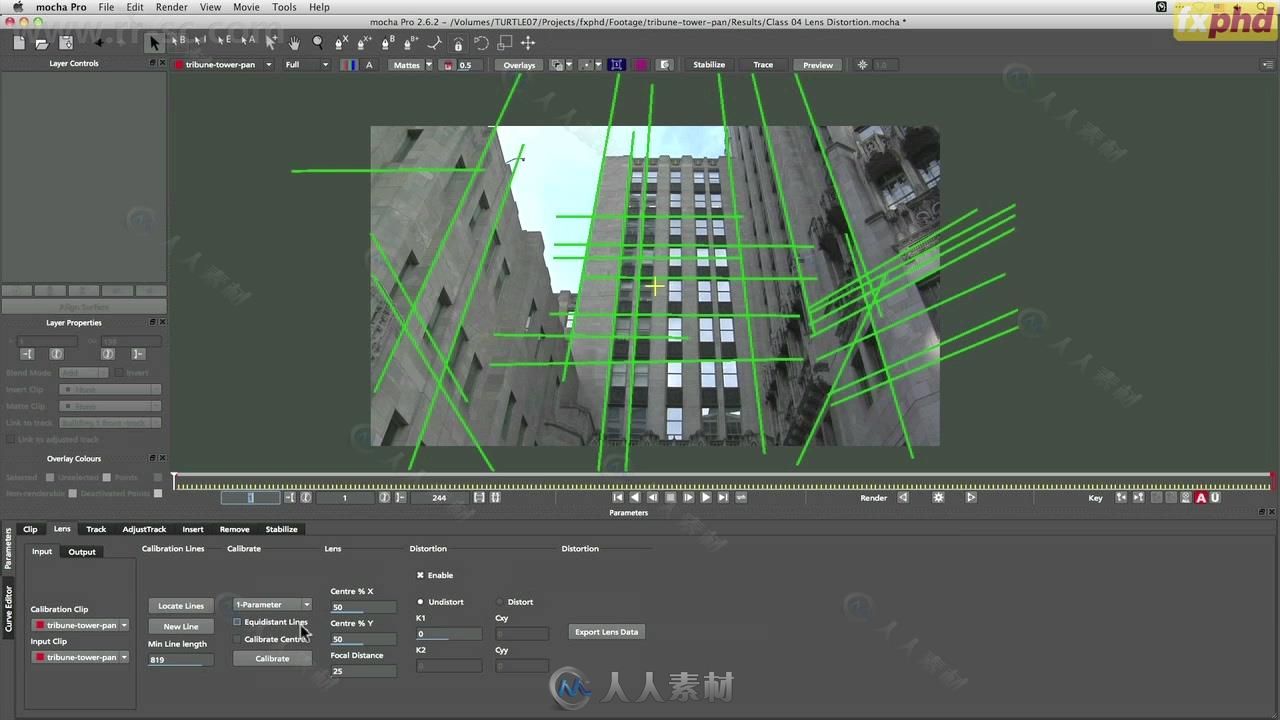This screenshot has width=1280, height=720.
Task: Expand the point display dropdown arrow
Action: 598,65
